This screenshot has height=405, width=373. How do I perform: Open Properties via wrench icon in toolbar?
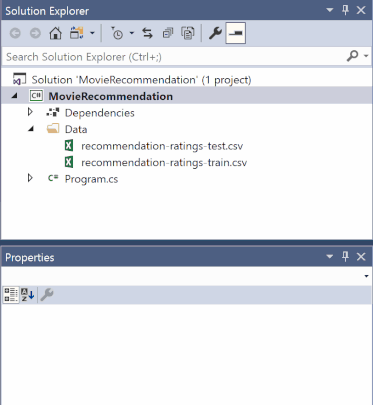pos(215,33)
